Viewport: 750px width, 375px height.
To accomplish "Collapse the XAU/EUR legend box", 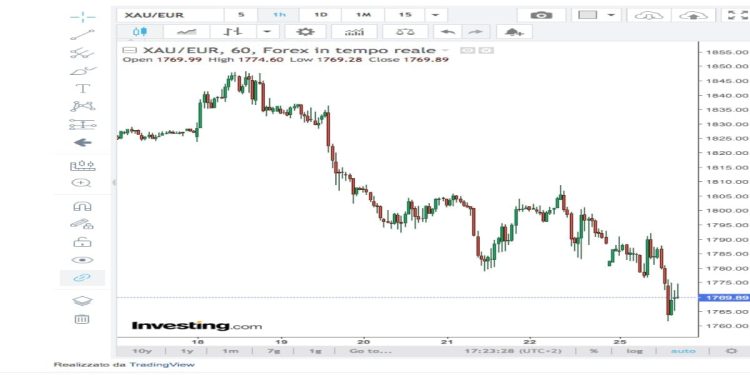I will pyautogui.click(x=129, y=50).
